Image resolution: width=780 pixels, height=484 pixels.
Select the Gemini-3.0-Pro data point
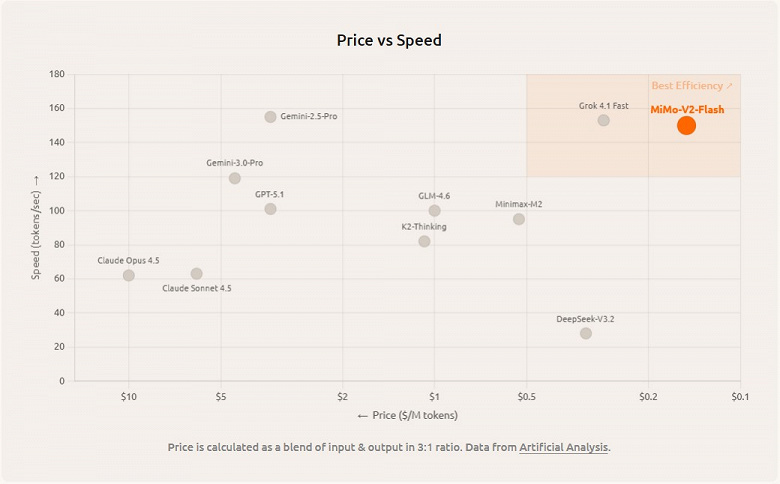click(235, 178)
